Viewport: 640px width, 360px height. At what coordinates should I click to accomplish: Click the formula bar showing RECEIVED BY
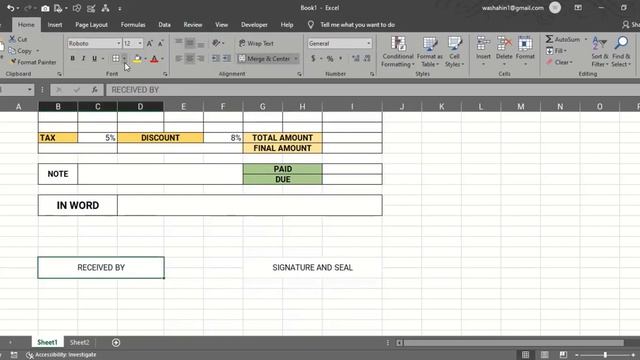tap(373, 90)
